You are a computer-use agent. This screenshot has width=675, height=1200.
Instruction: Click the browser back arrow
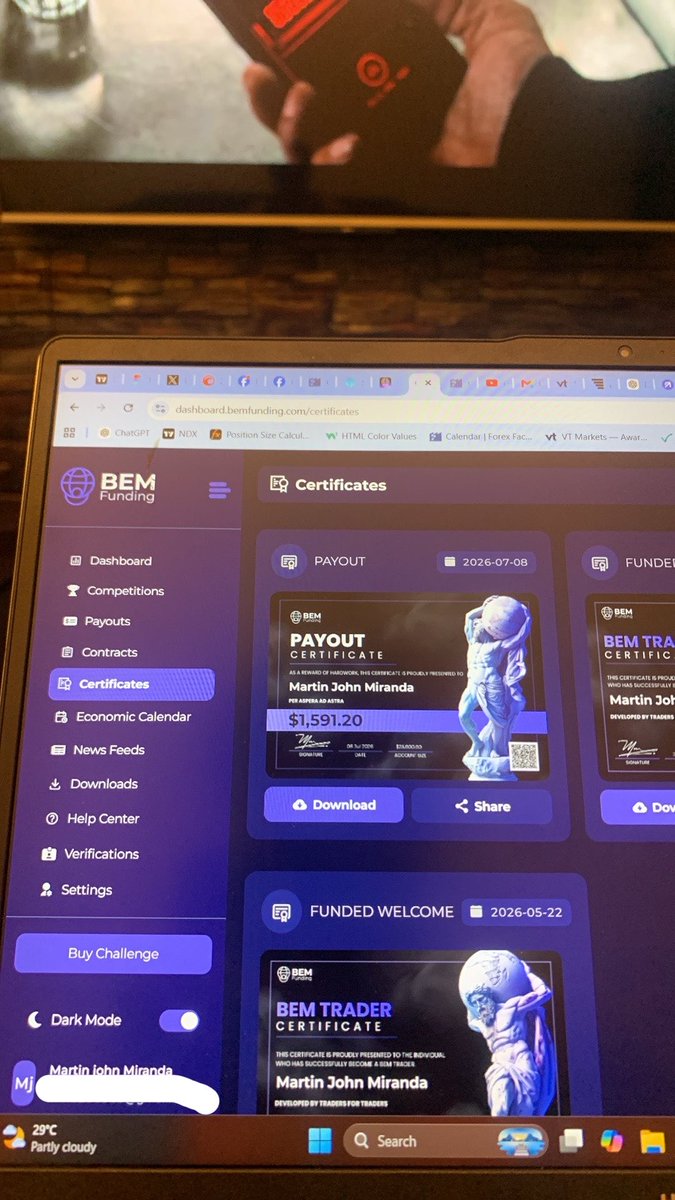(74, 408)
